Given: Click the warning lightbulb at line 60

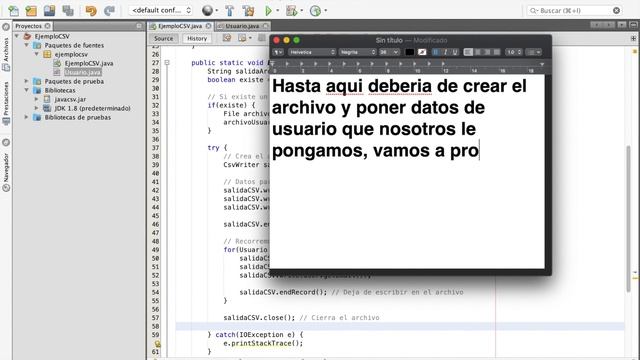Looking at the screenshot, I should 158,344.
